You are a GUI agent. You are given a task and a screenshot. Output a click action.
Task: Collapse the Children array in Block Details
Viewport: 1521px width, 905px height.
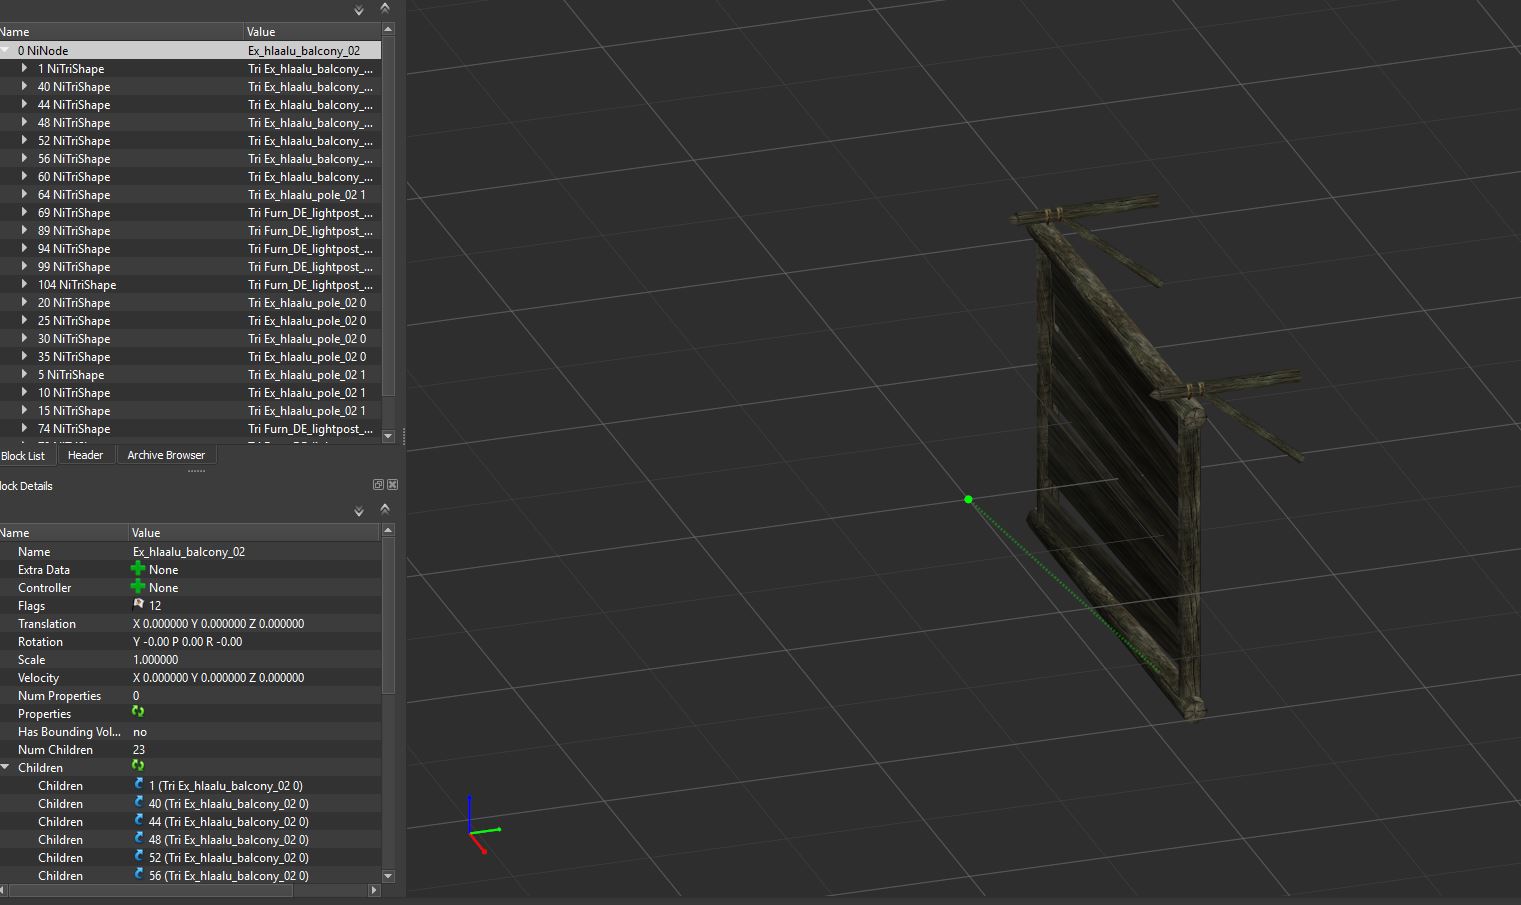(6, 768)
